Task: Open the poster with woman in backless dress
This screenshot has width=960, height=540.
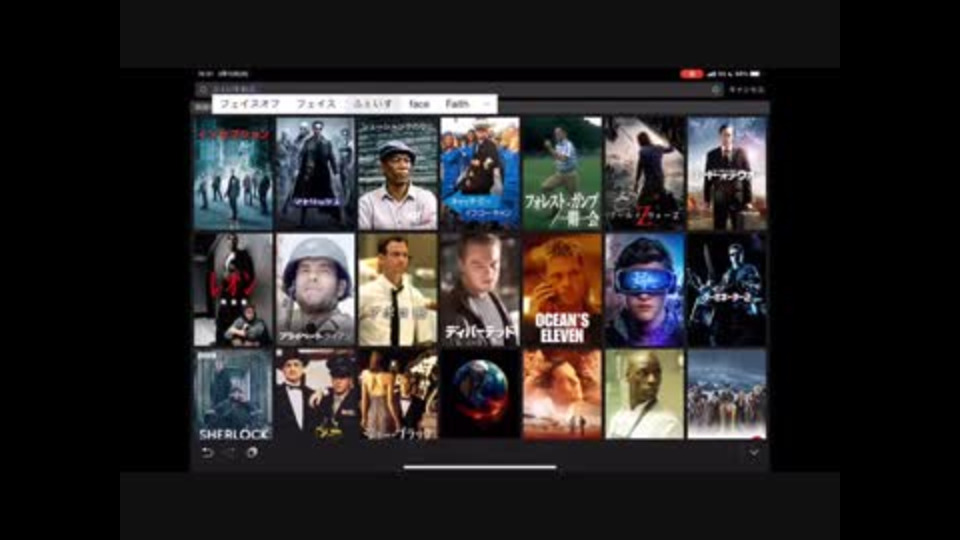Action: [398, 394]
